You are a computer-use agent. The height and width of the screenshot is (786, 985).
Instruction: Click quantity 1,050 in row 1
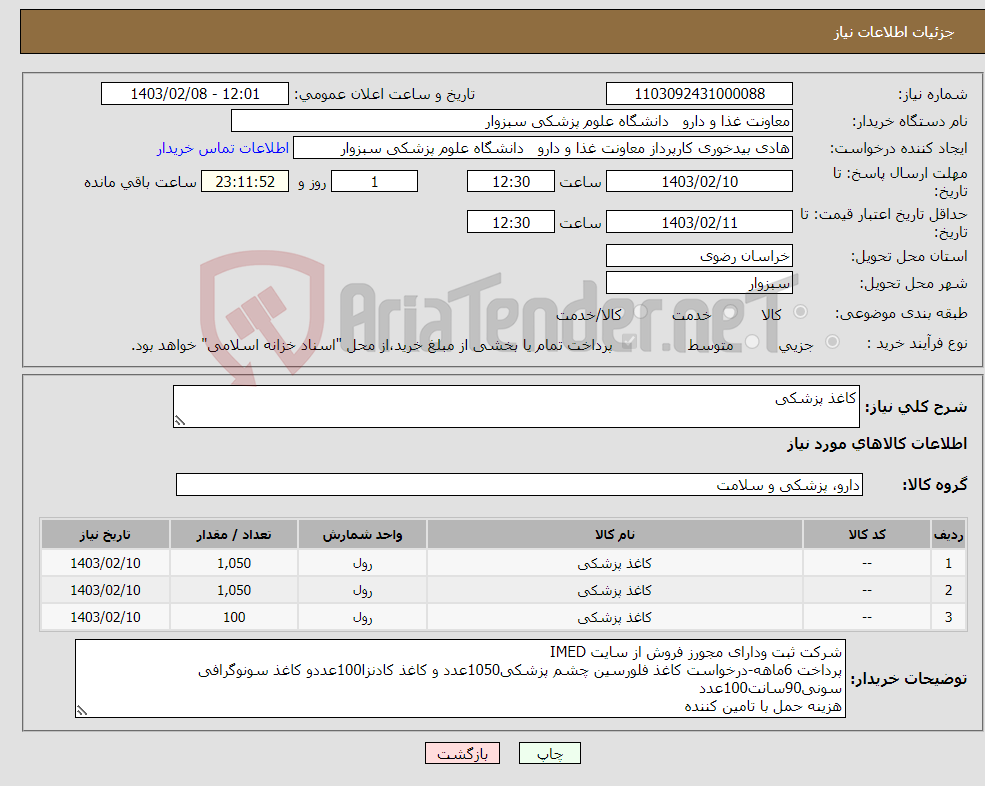pos(234,564)
